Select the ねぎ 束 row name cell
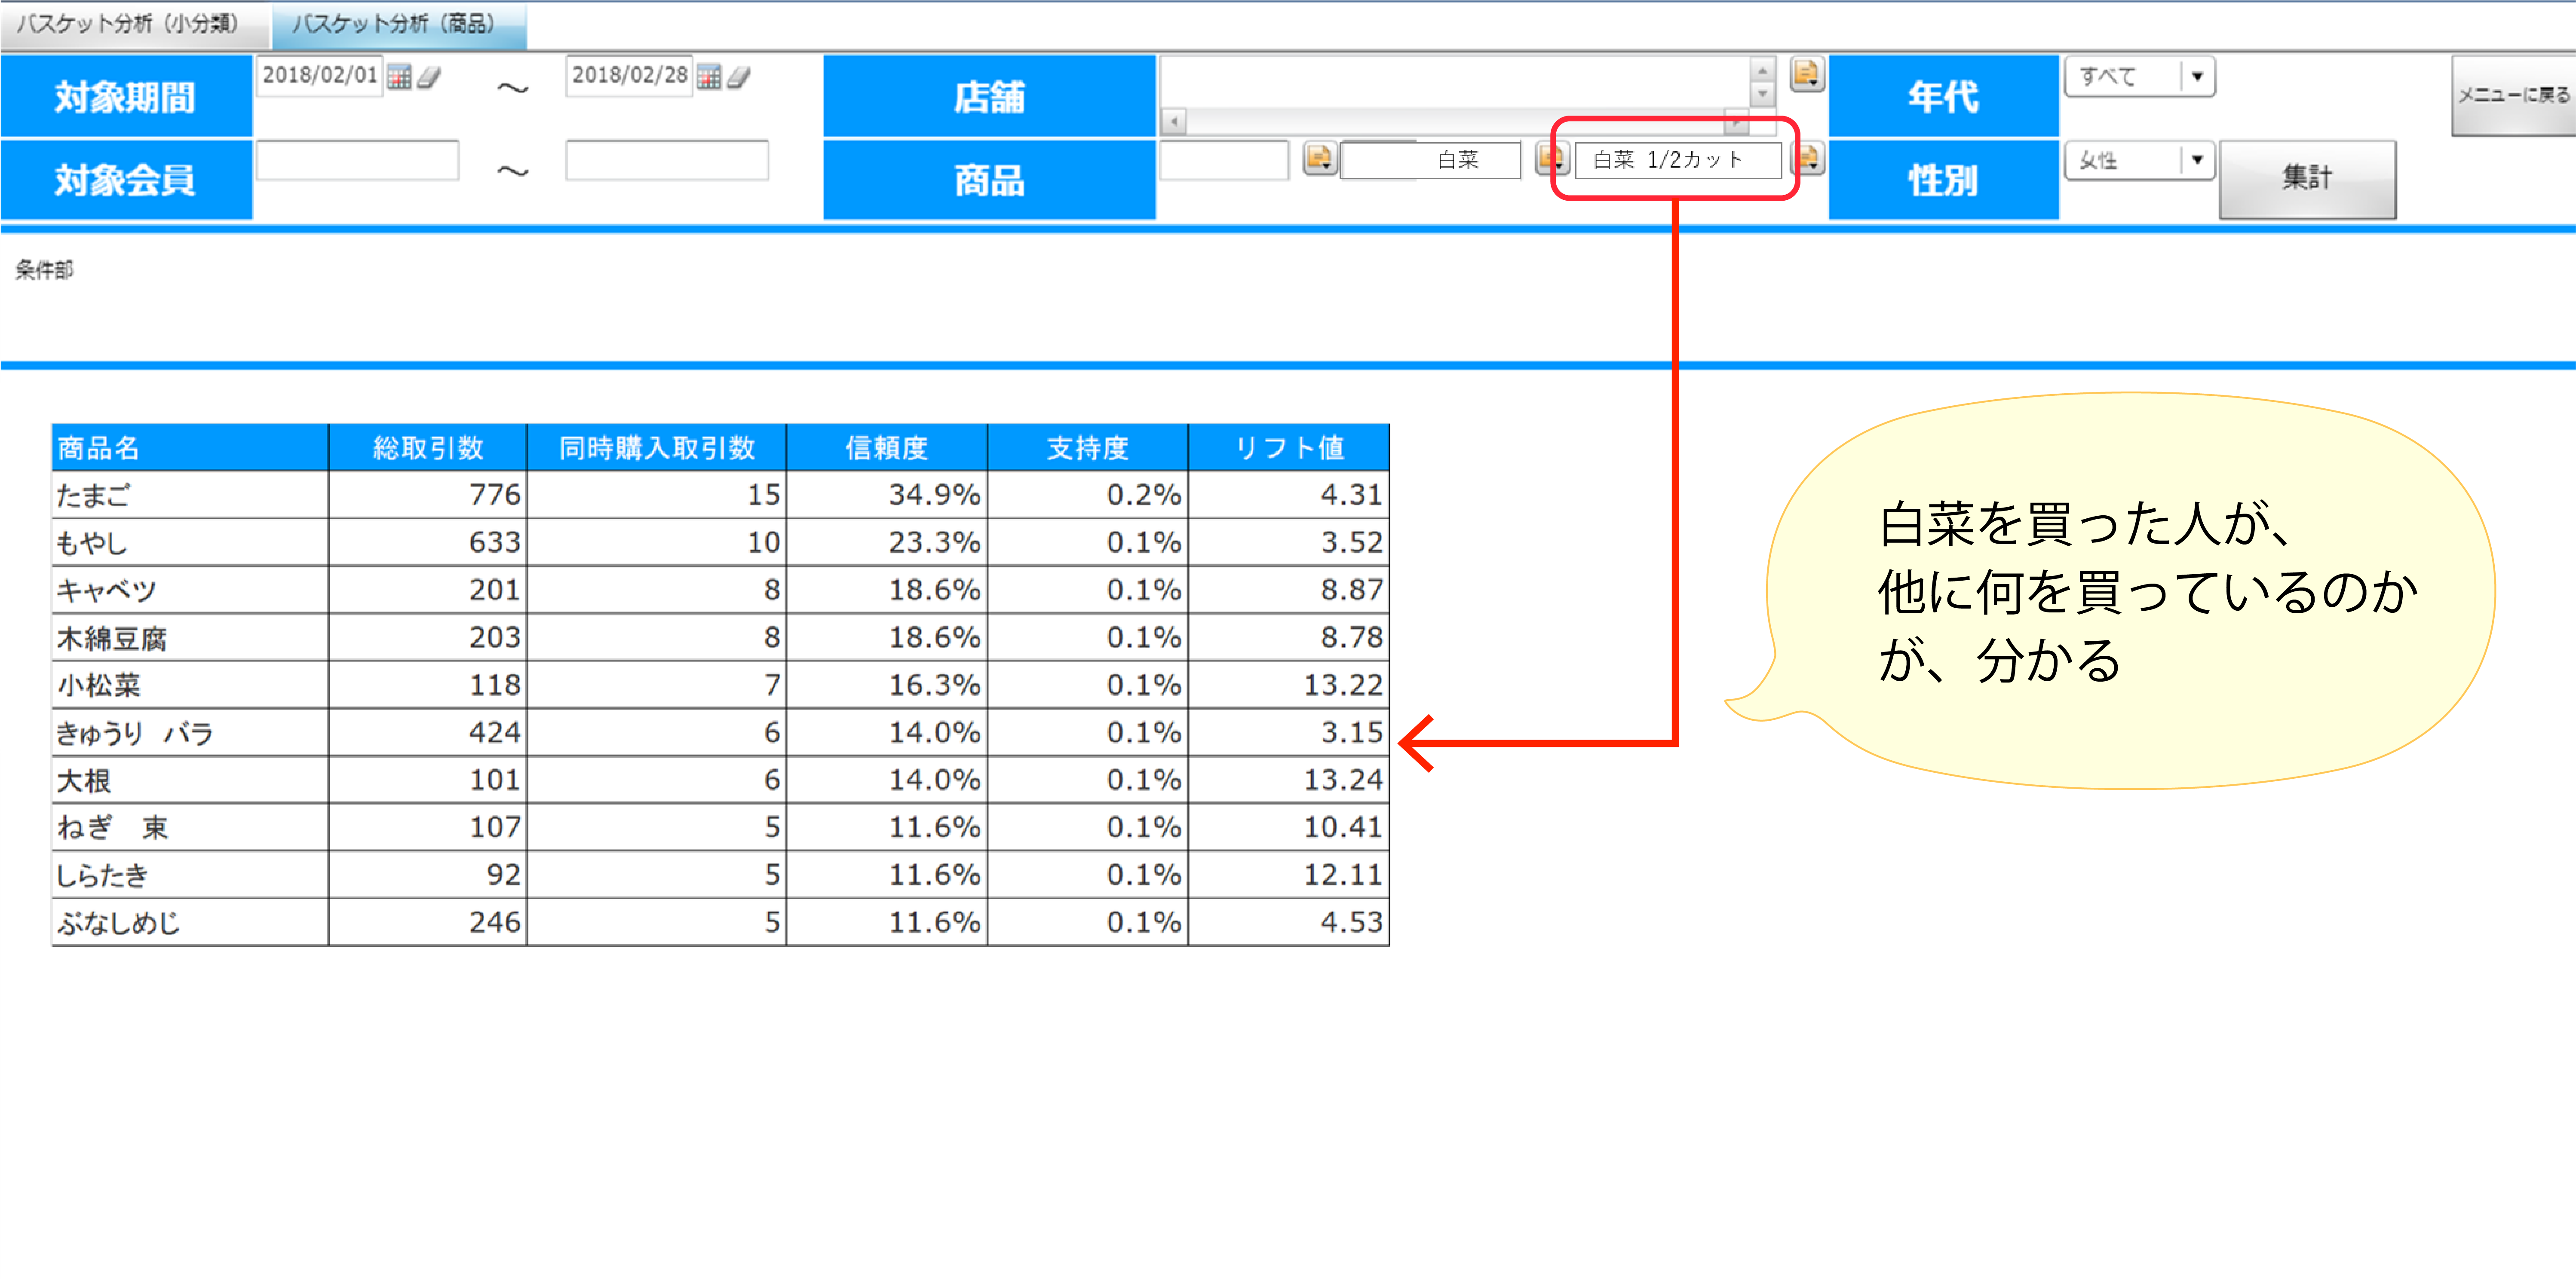Screen dimensions: 2576x1279 tap(190, 827)
